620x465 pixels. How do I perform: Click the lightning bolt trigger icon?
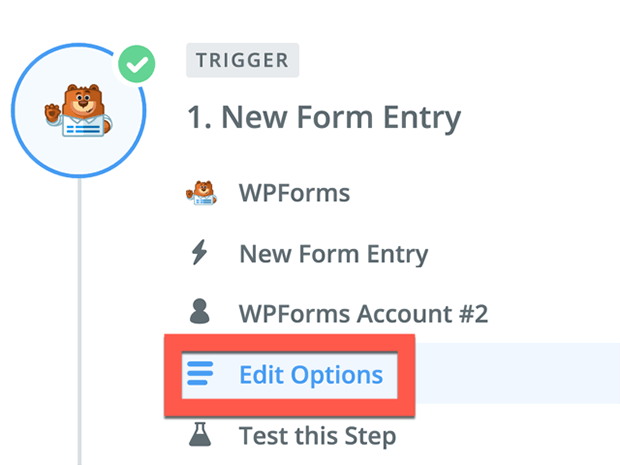pyautogui.click(x=199, y=252)
